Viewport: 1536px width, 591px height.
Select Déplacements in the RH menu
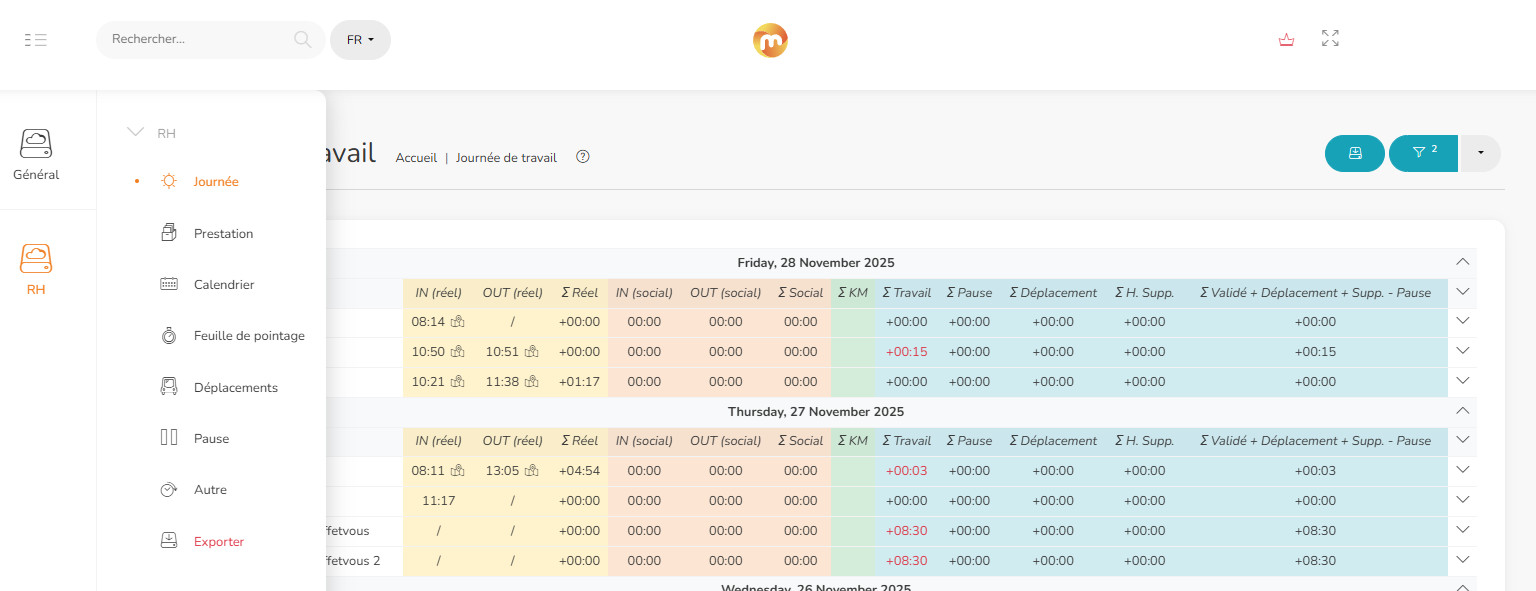click(x=235, y=387)
